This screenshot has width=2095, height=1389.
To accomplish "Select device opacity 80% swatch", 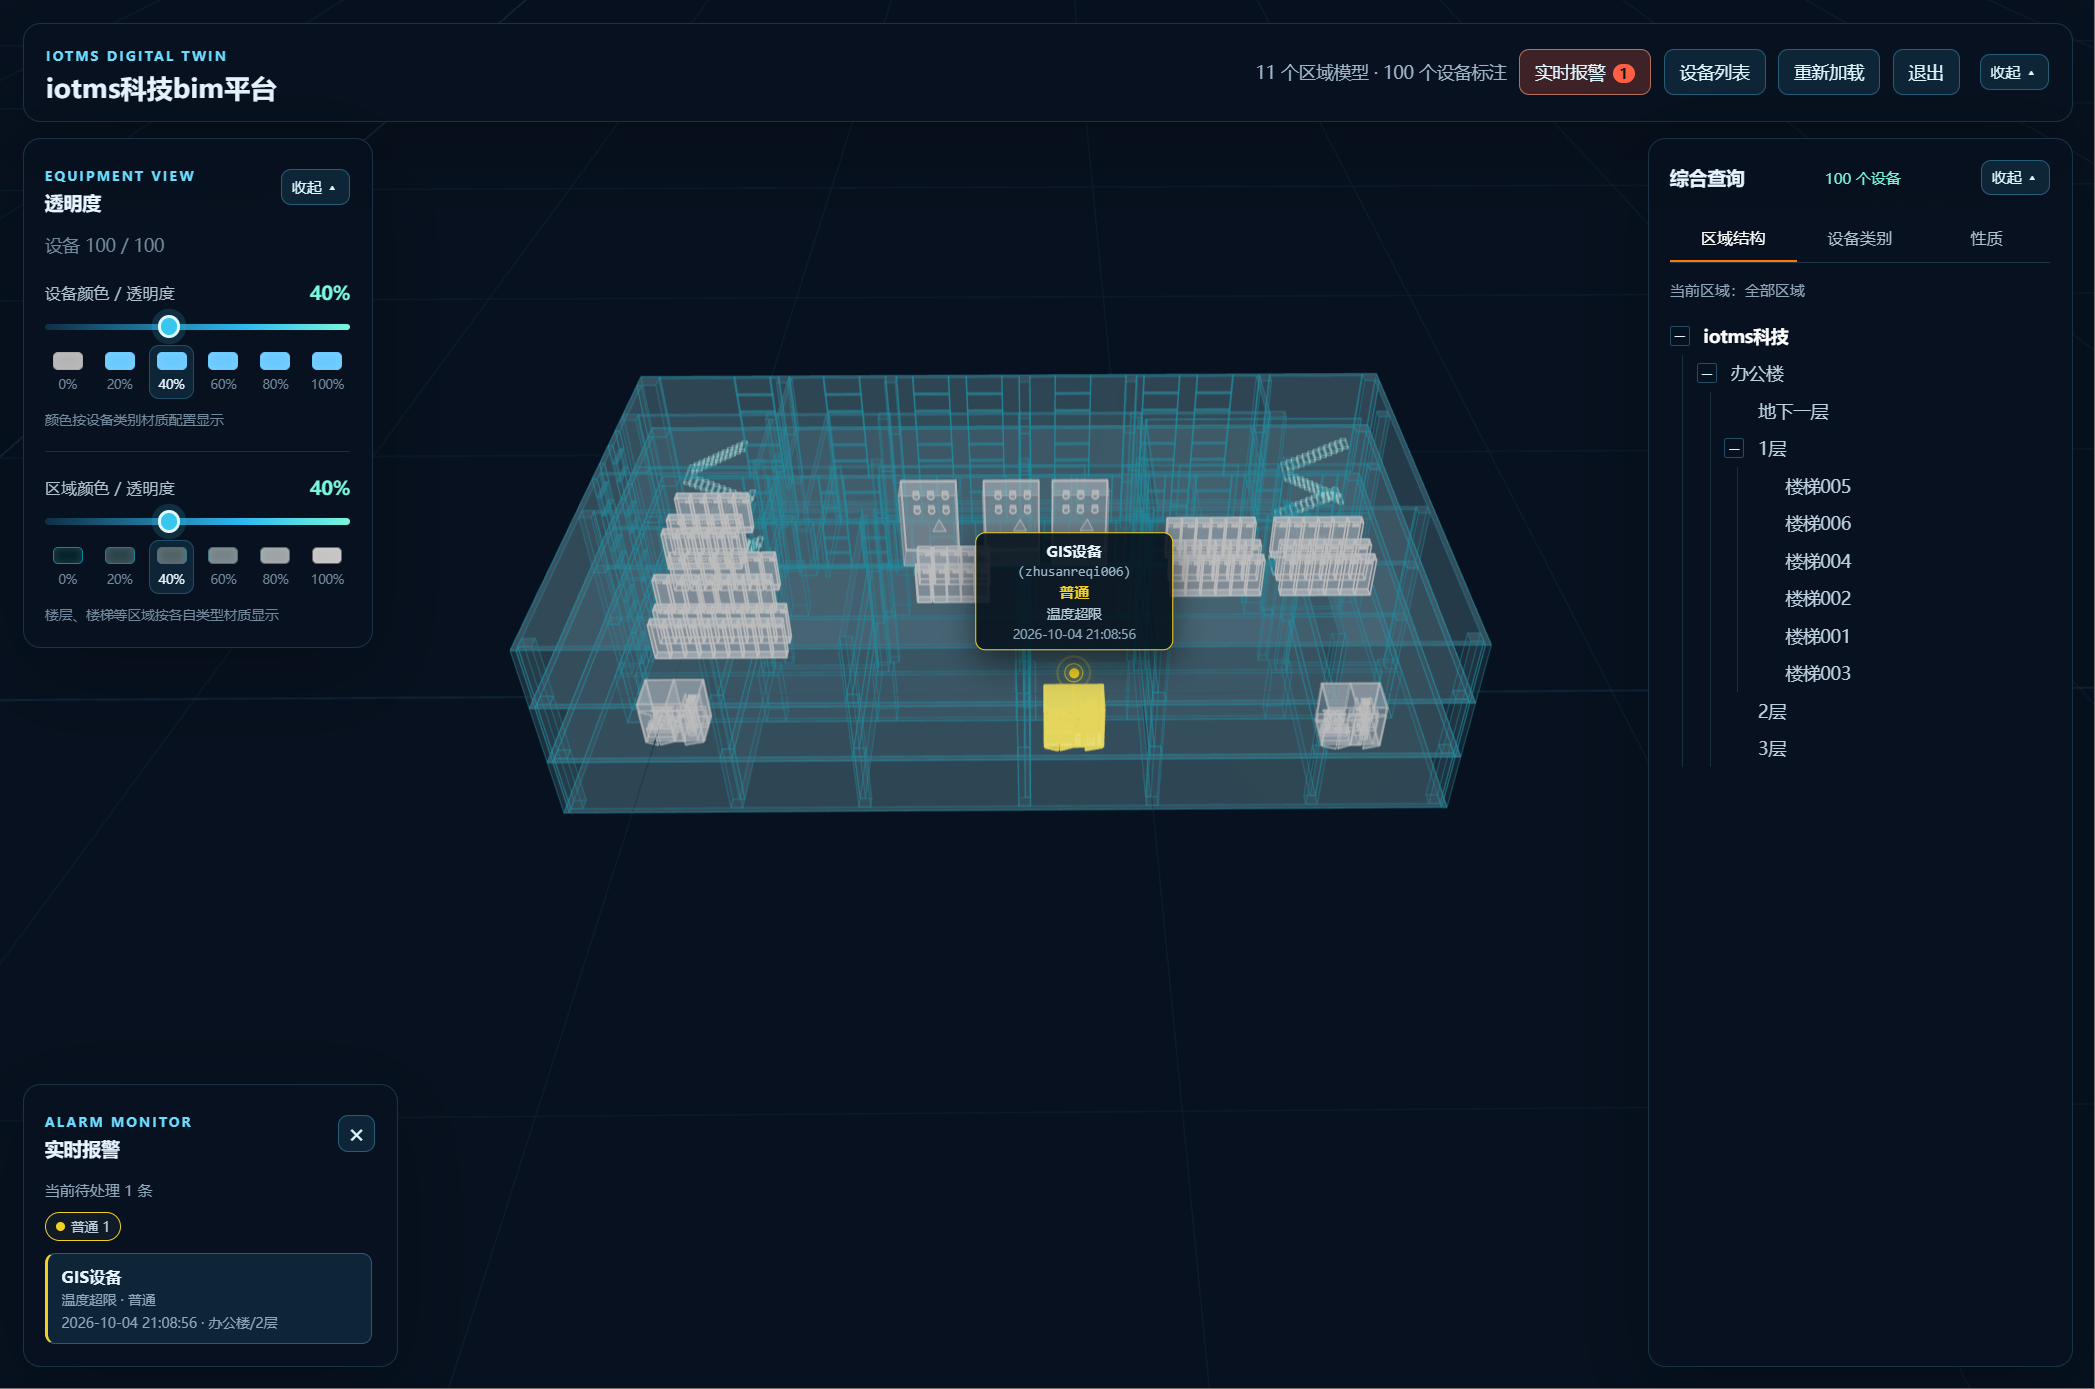I will [x=275, y=371].
